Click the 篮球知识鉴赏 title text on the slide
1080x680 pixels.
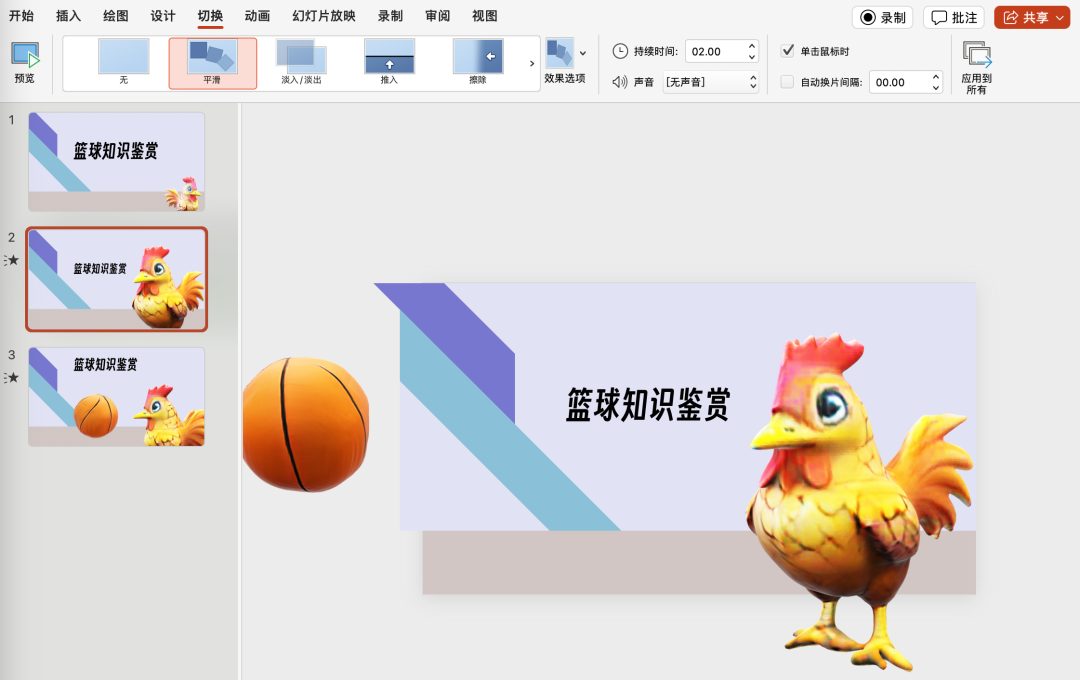[x=647, y=404]
